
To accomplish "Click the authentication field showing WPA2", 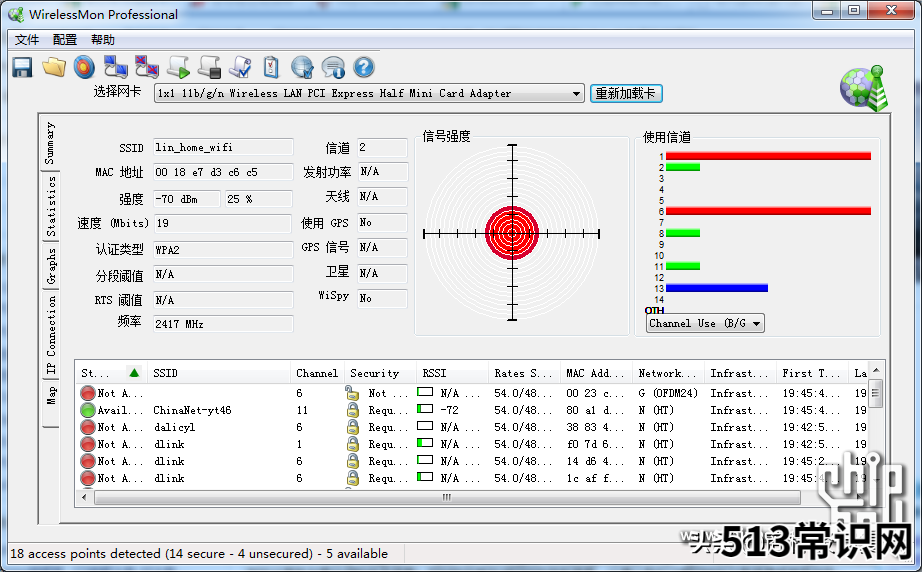I will pos(223,250).
